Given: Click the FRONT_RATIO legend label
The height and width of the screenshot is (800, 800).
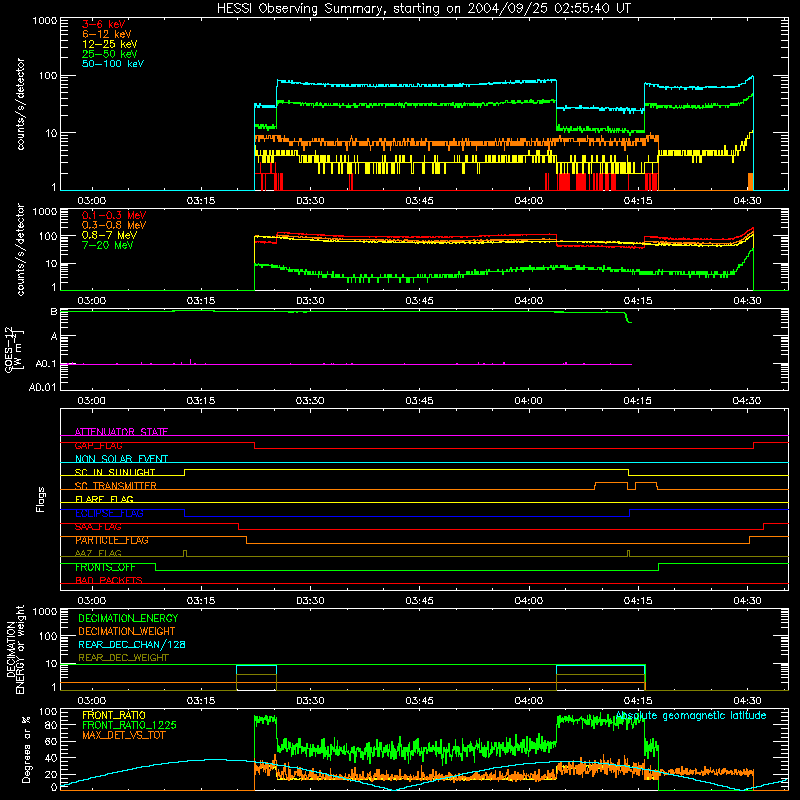Looking at the screenshot, I should pyautogui.click(x=114, y=715).
